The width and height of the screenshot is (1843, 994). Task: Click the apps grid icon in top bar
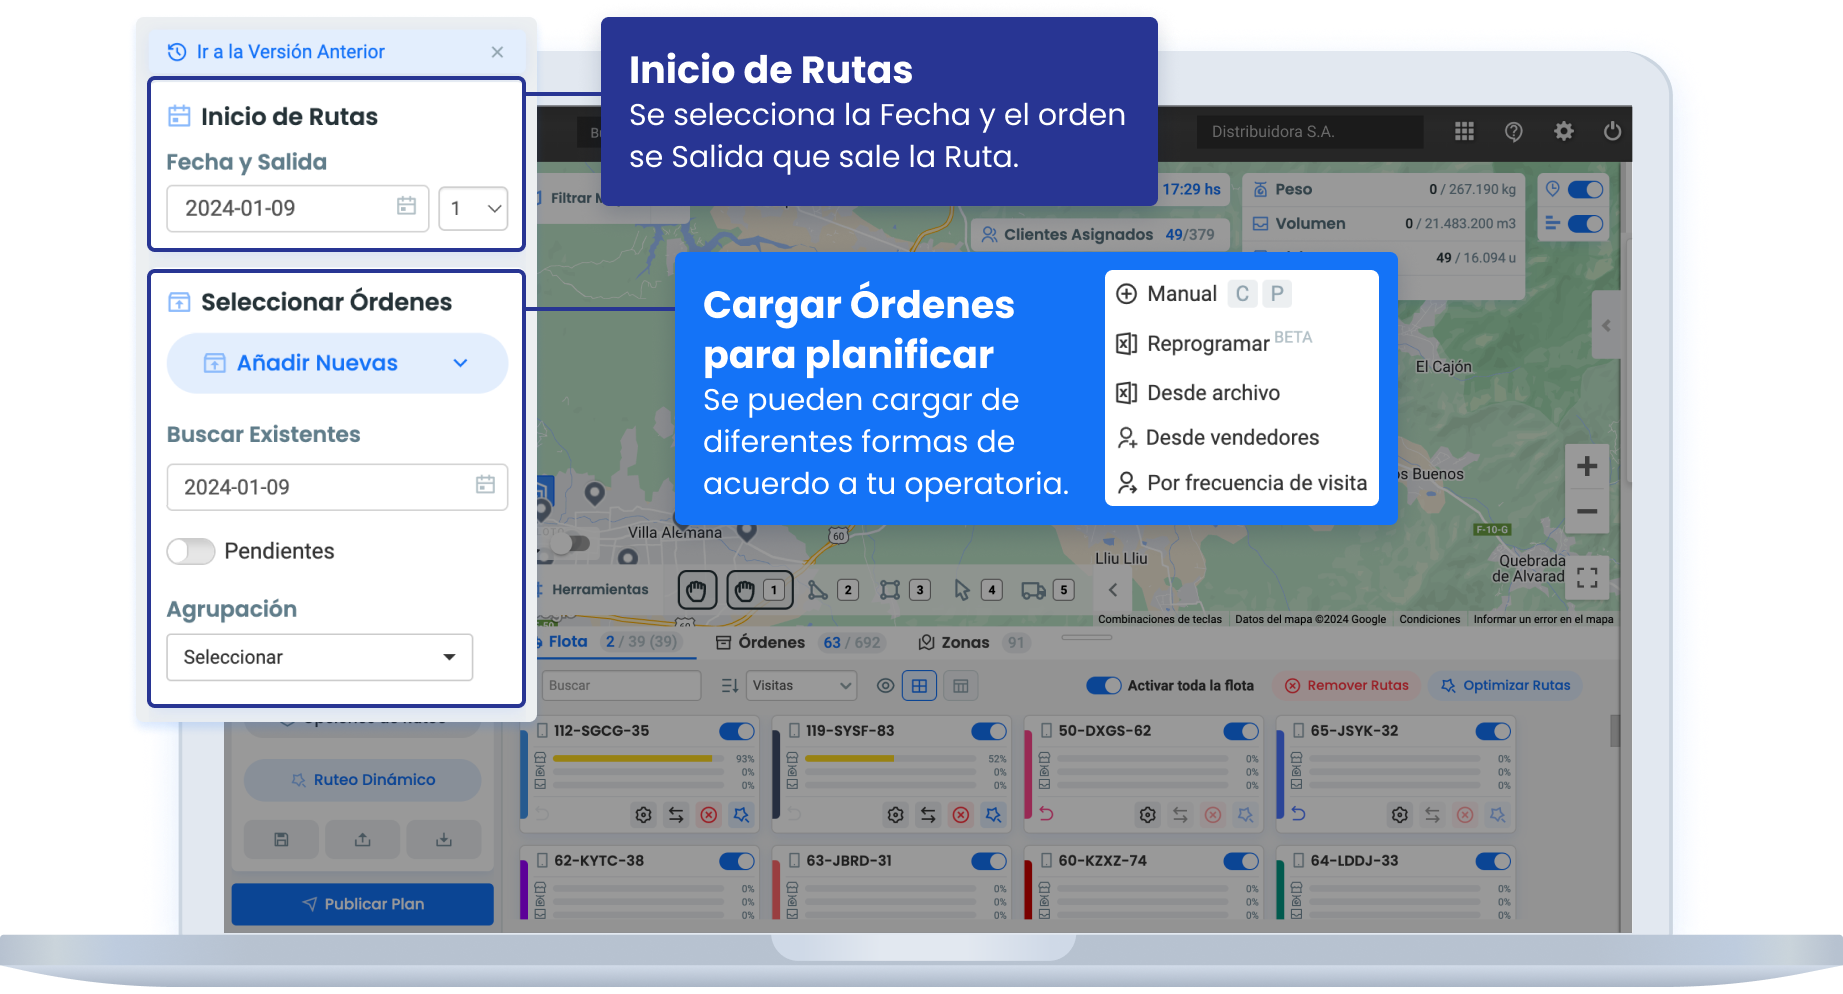1464,131
